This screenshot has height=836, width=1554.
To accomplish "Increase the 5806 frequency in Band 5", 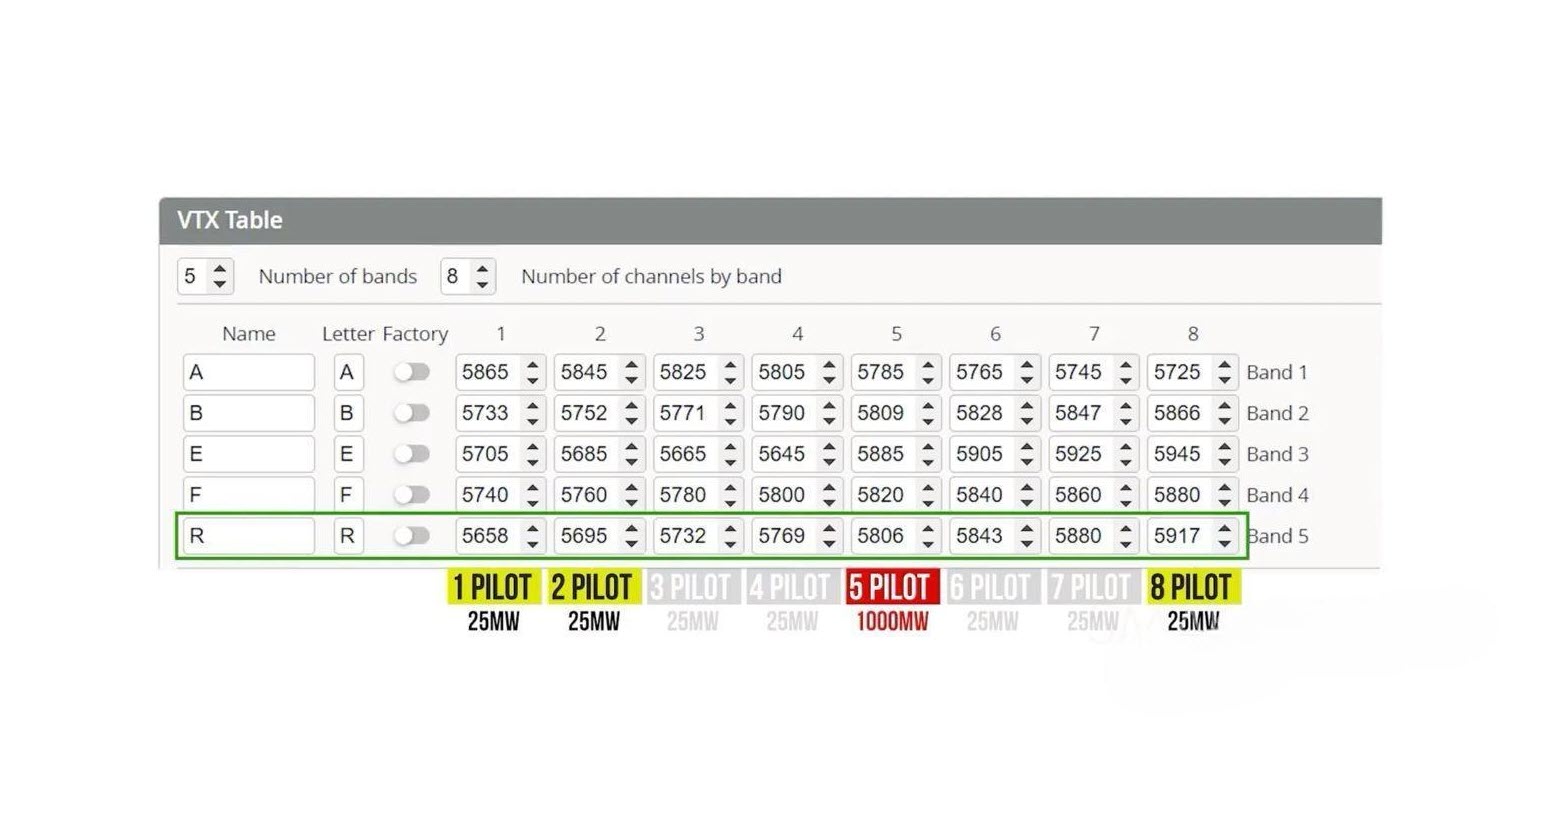I will tap(928, 528).
